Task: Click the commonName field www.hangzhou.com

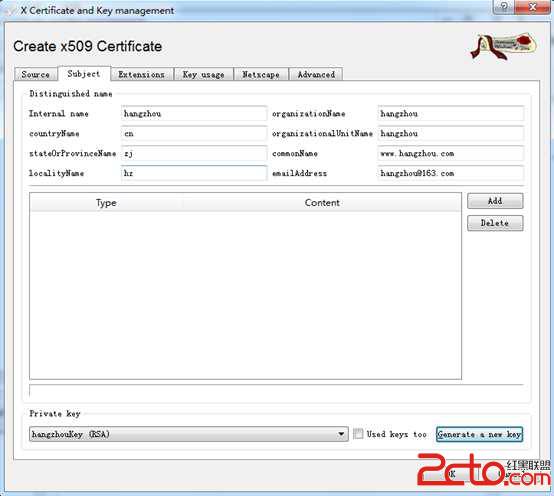Action: point(450,153)
